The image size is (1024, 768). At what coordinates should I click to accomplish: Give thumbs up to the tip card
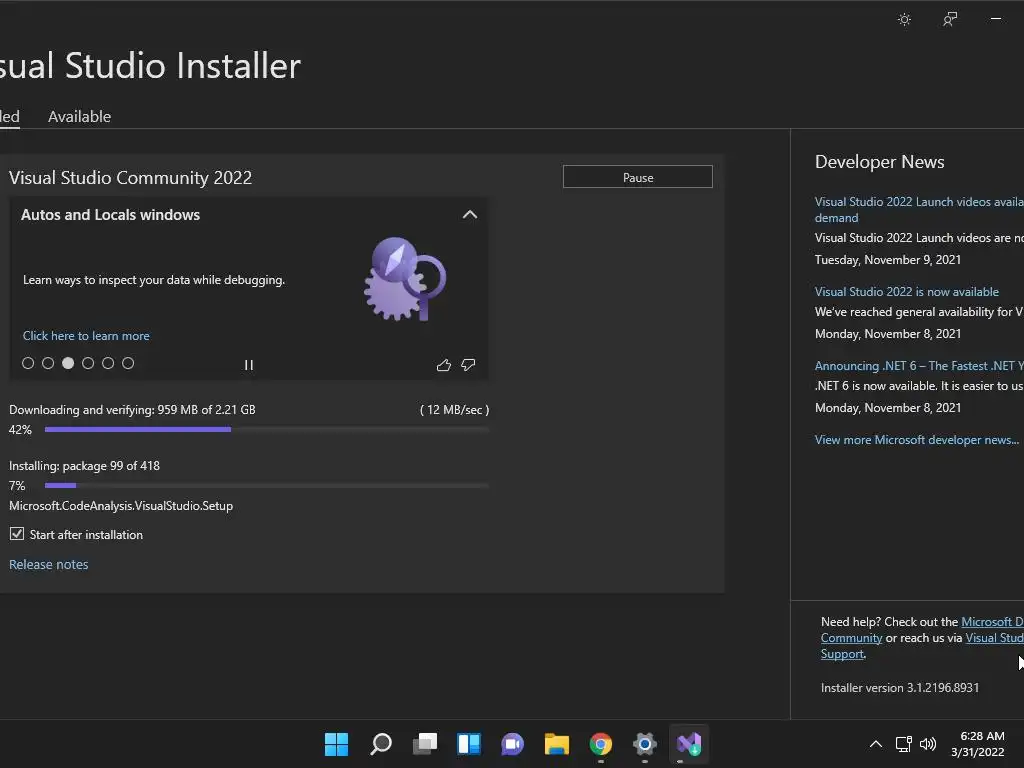(444, 365)
